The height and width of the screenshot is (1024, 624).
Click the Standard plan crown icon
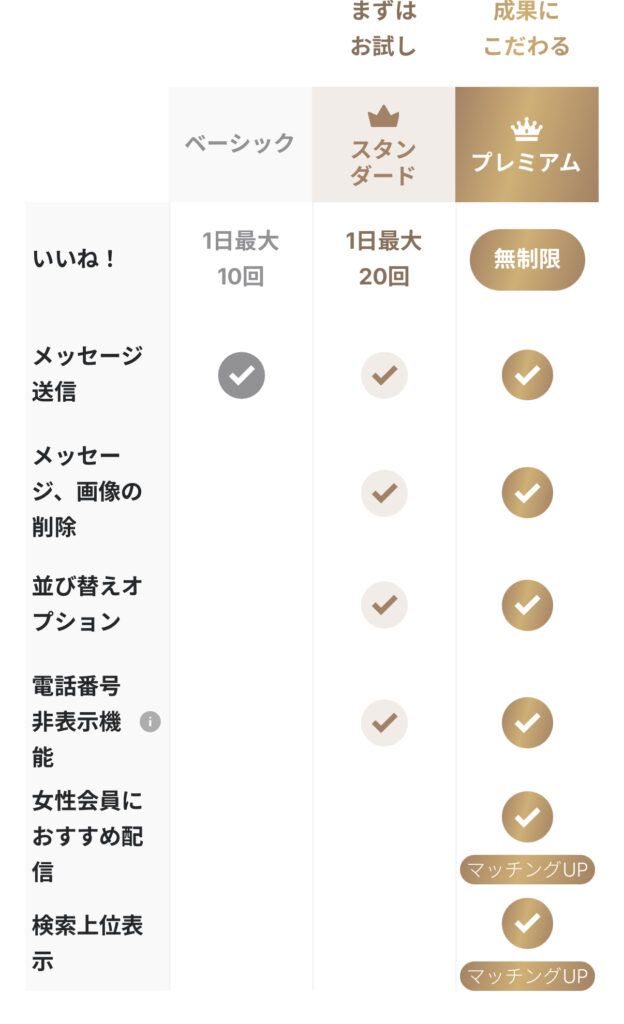(x=383, y=117)
